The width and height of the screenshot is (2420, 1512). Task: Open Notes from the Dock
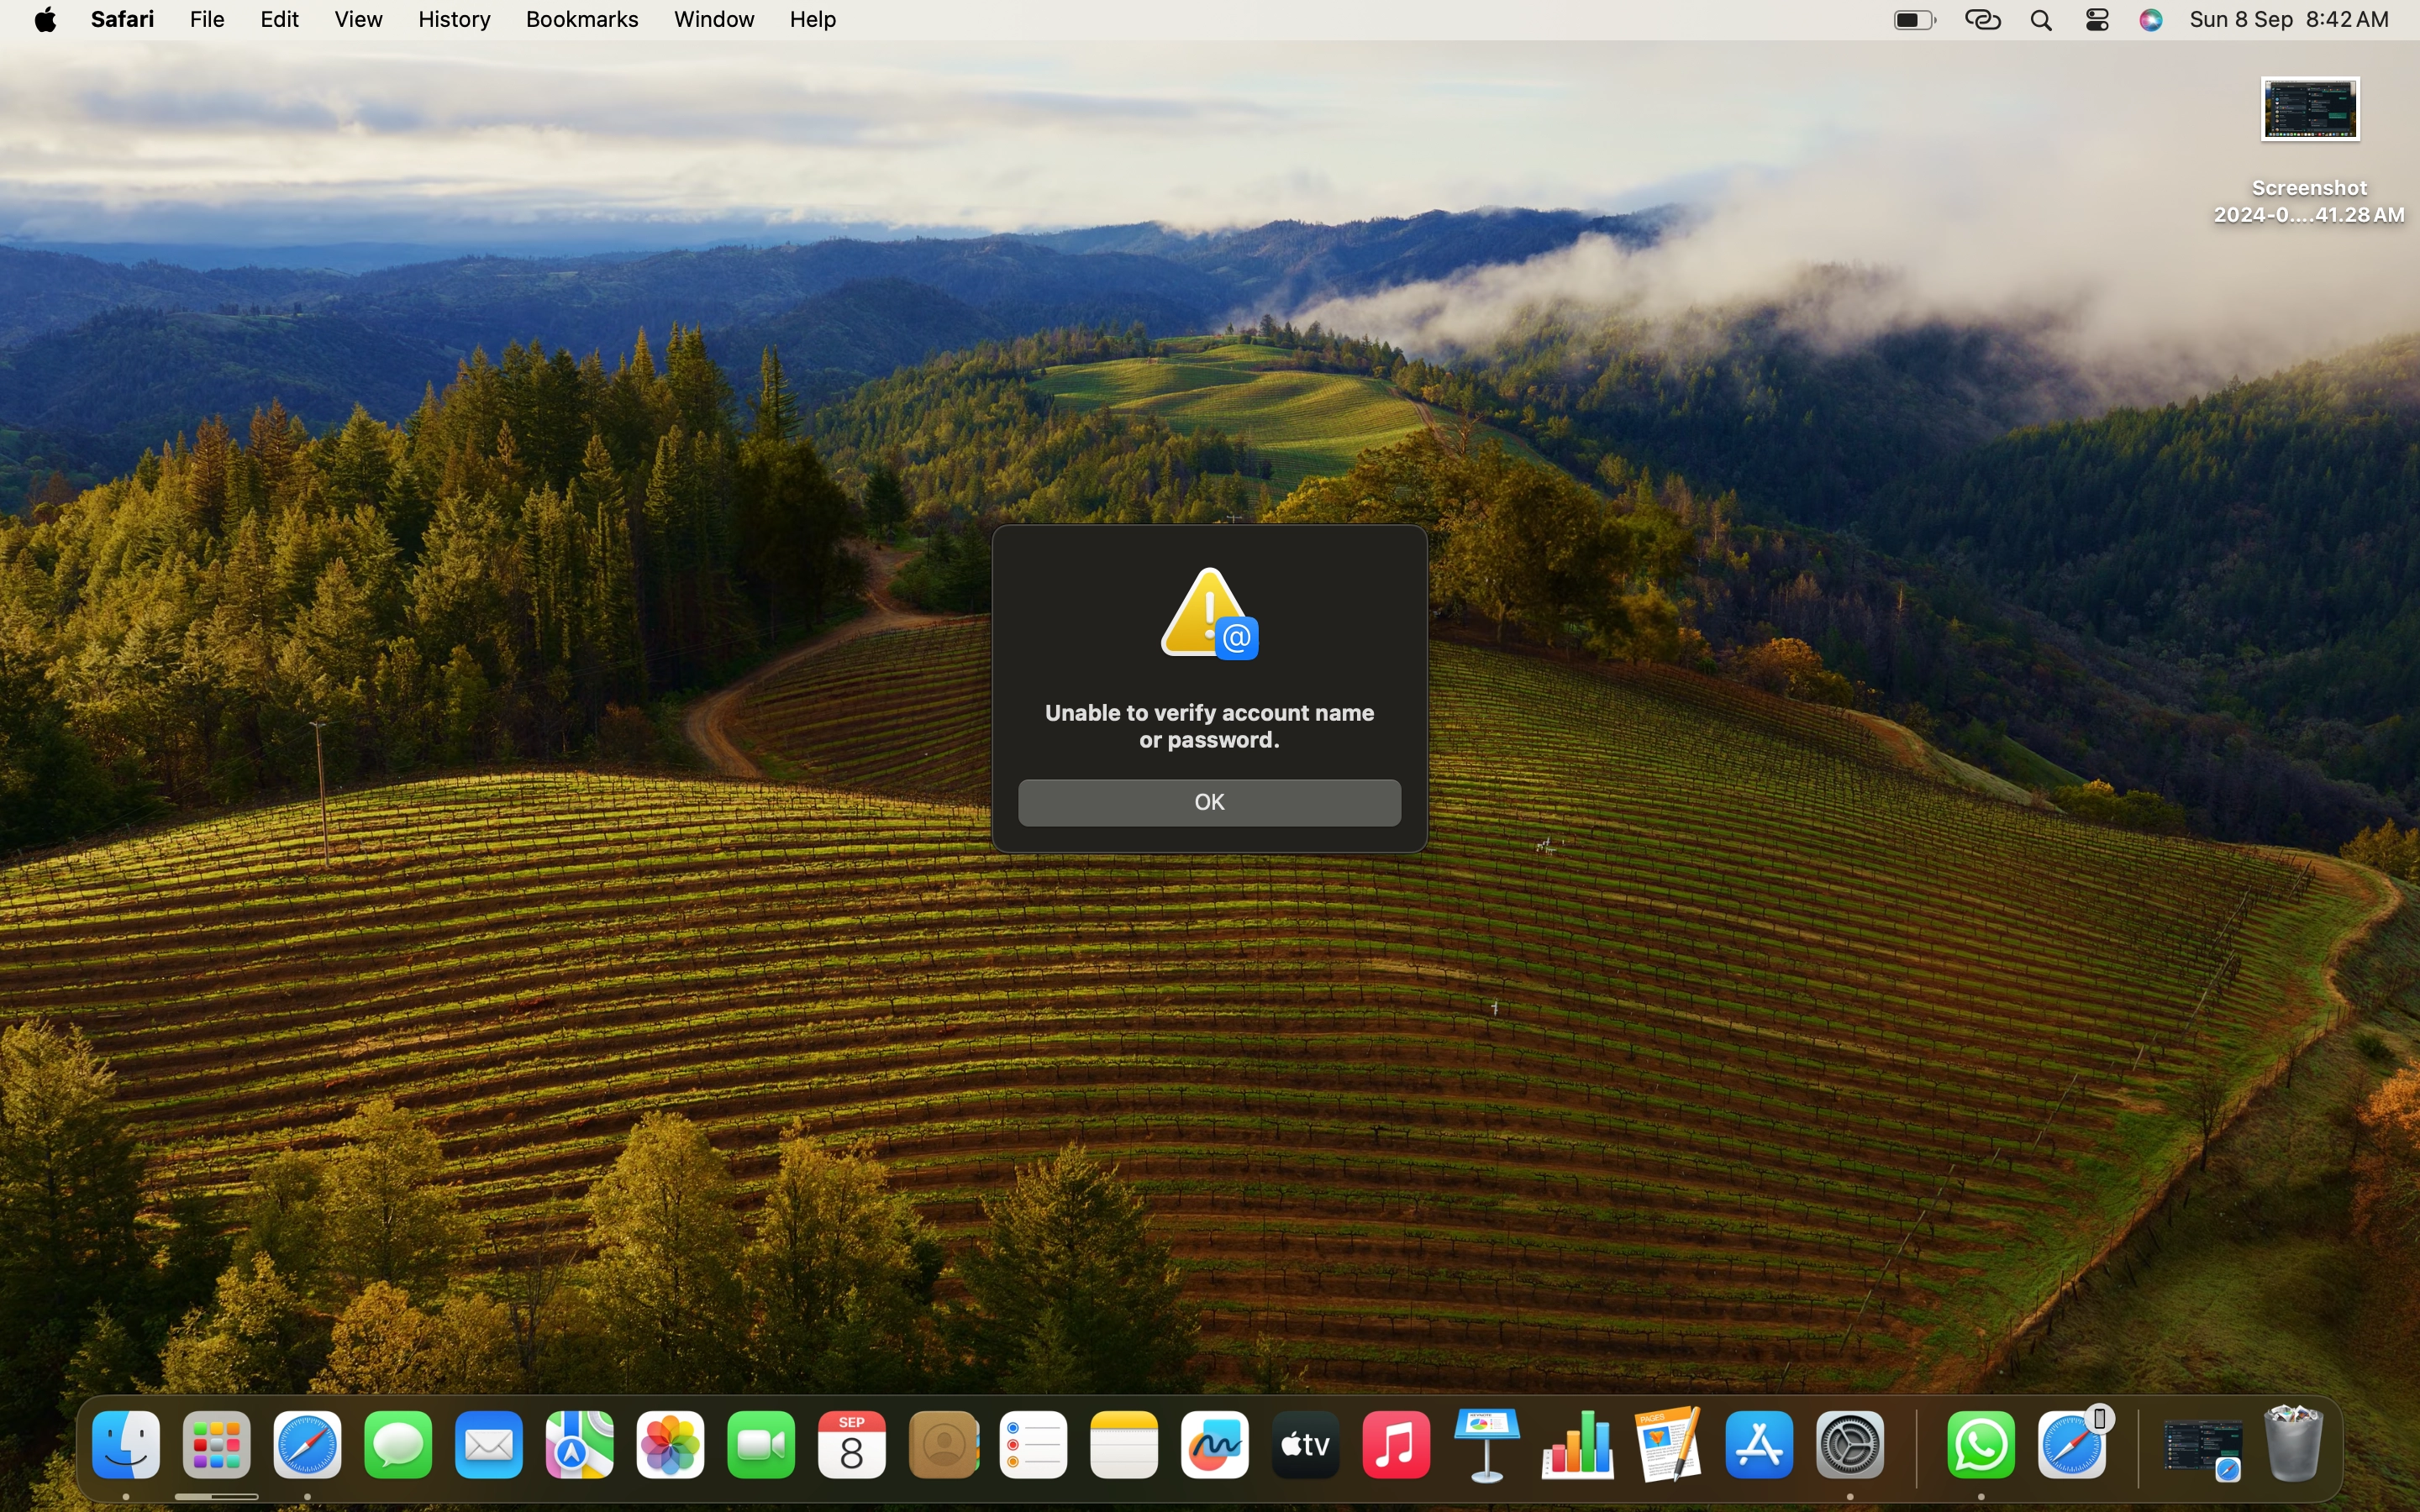1124,1445
